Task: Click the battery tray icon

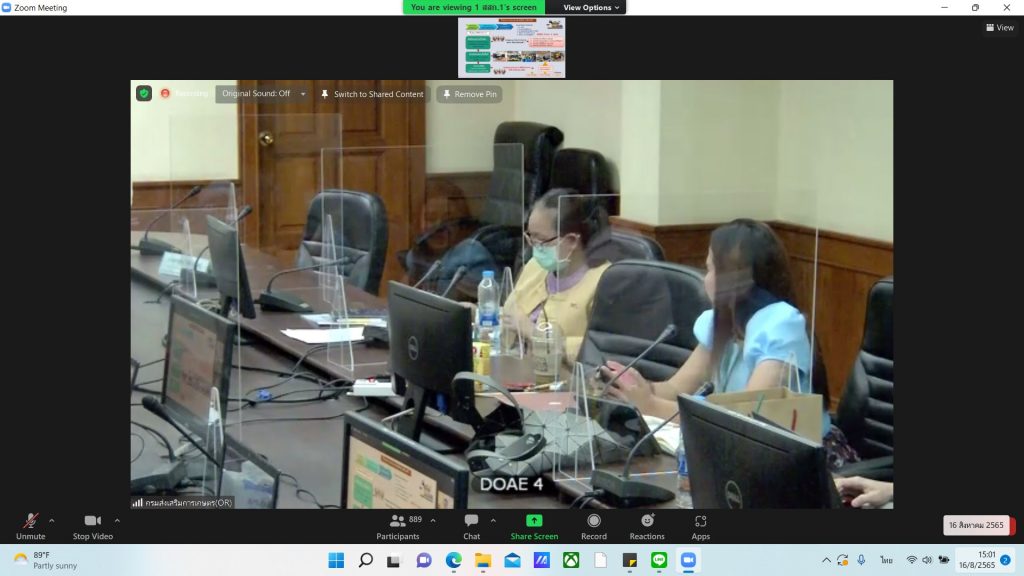Action: pyautogui.click(x=944, y=560)
